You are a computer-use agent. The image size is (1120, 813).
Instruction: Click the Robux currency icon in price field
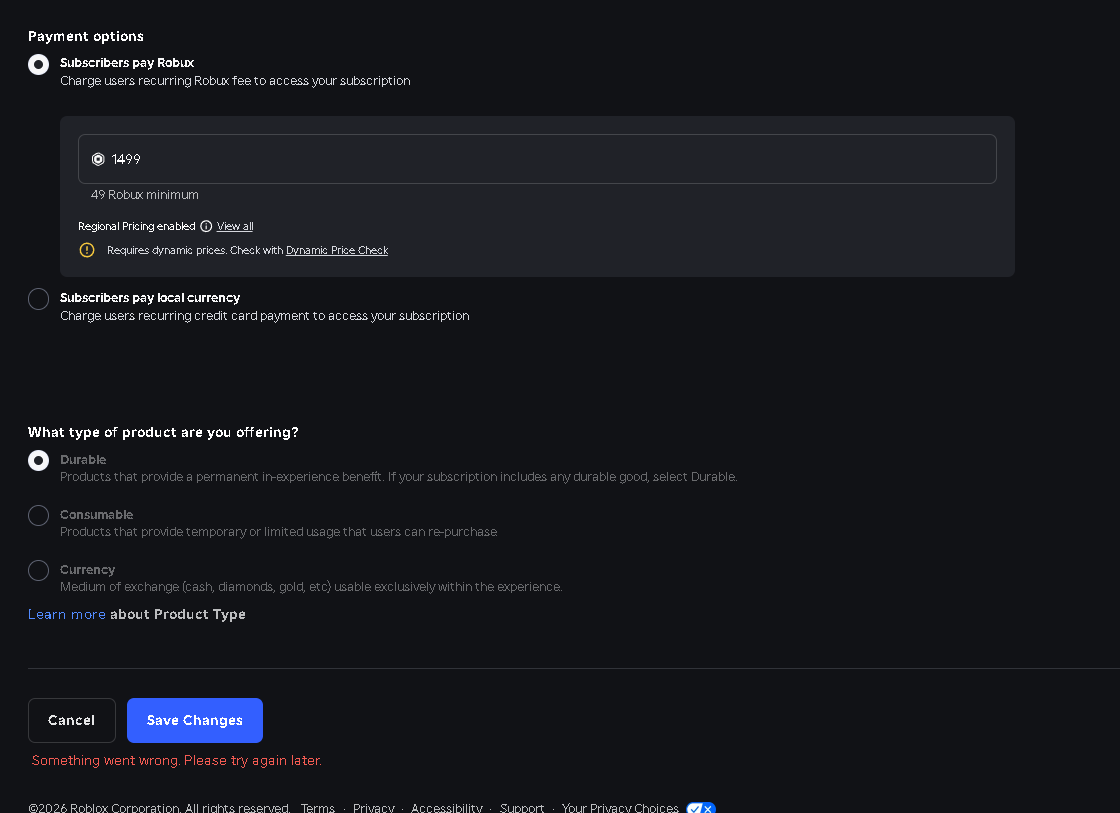[98, 159]
